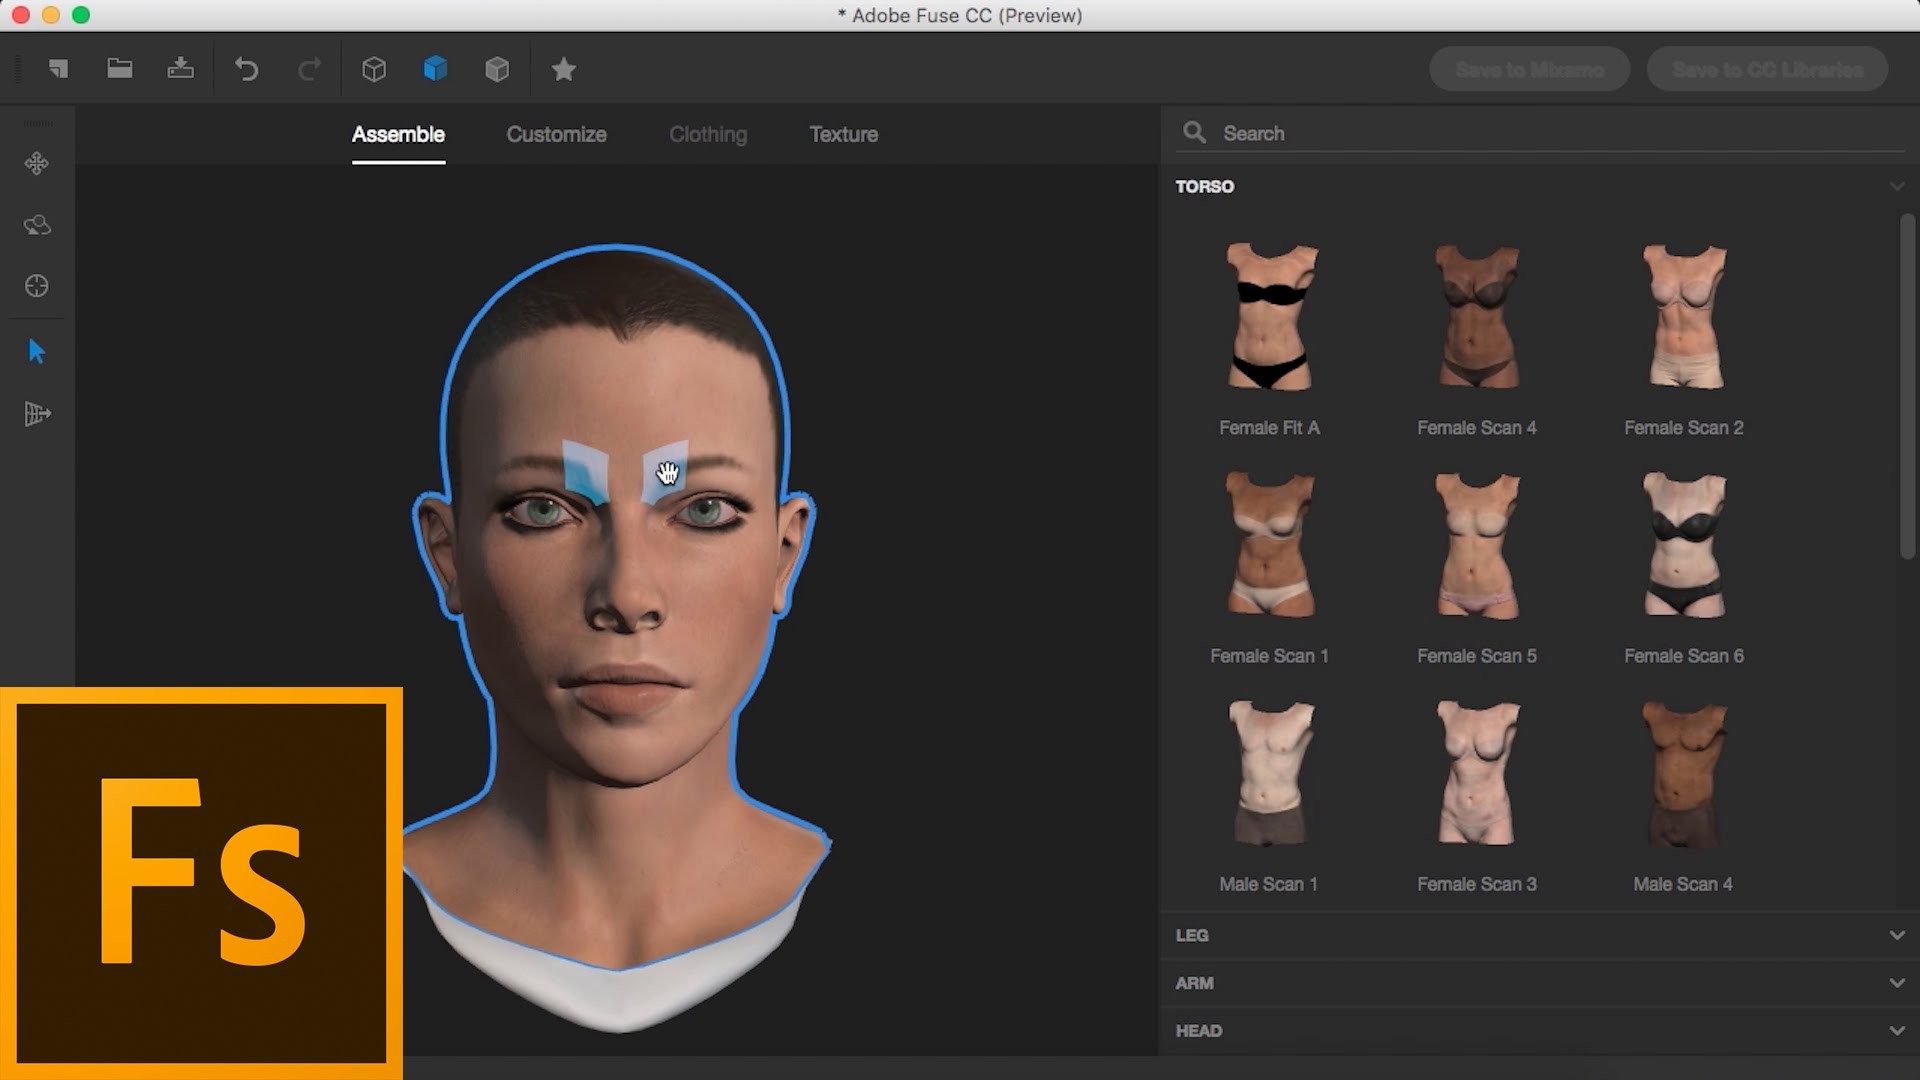Open the Clothing tab
This screenshot has width=1920, height=1080.
[x=708, y=134]
